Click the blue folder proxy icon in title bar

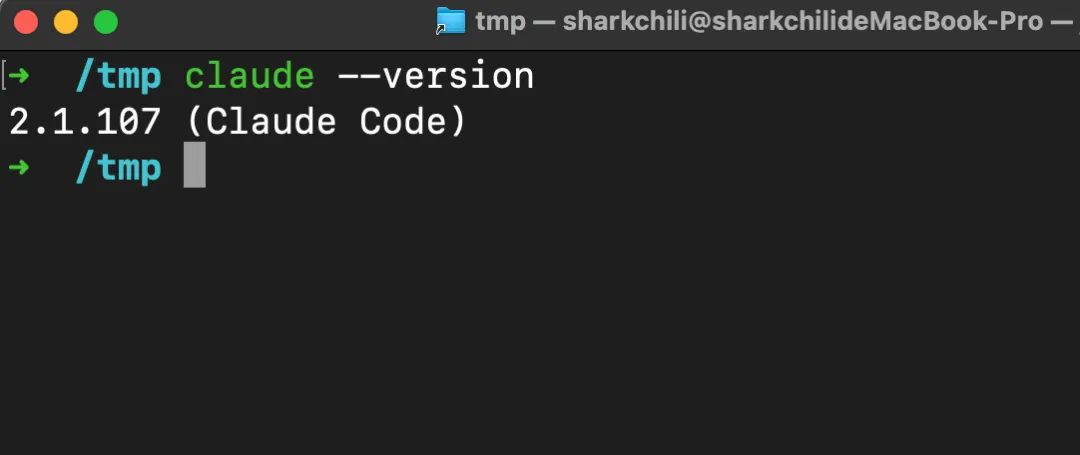[x=451, y=21]
